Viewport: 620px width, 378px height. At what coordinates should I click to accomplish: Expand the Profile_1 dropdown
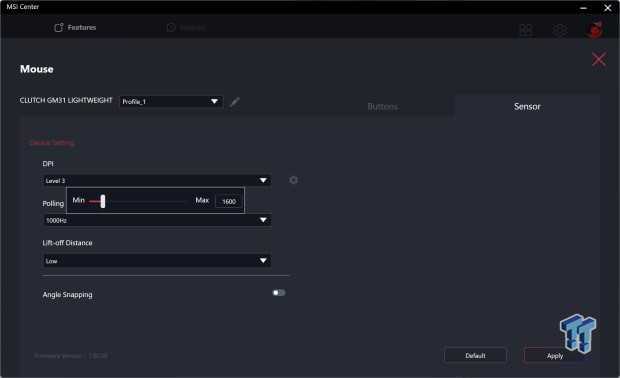pyautogui.click(x=171, y=102)
